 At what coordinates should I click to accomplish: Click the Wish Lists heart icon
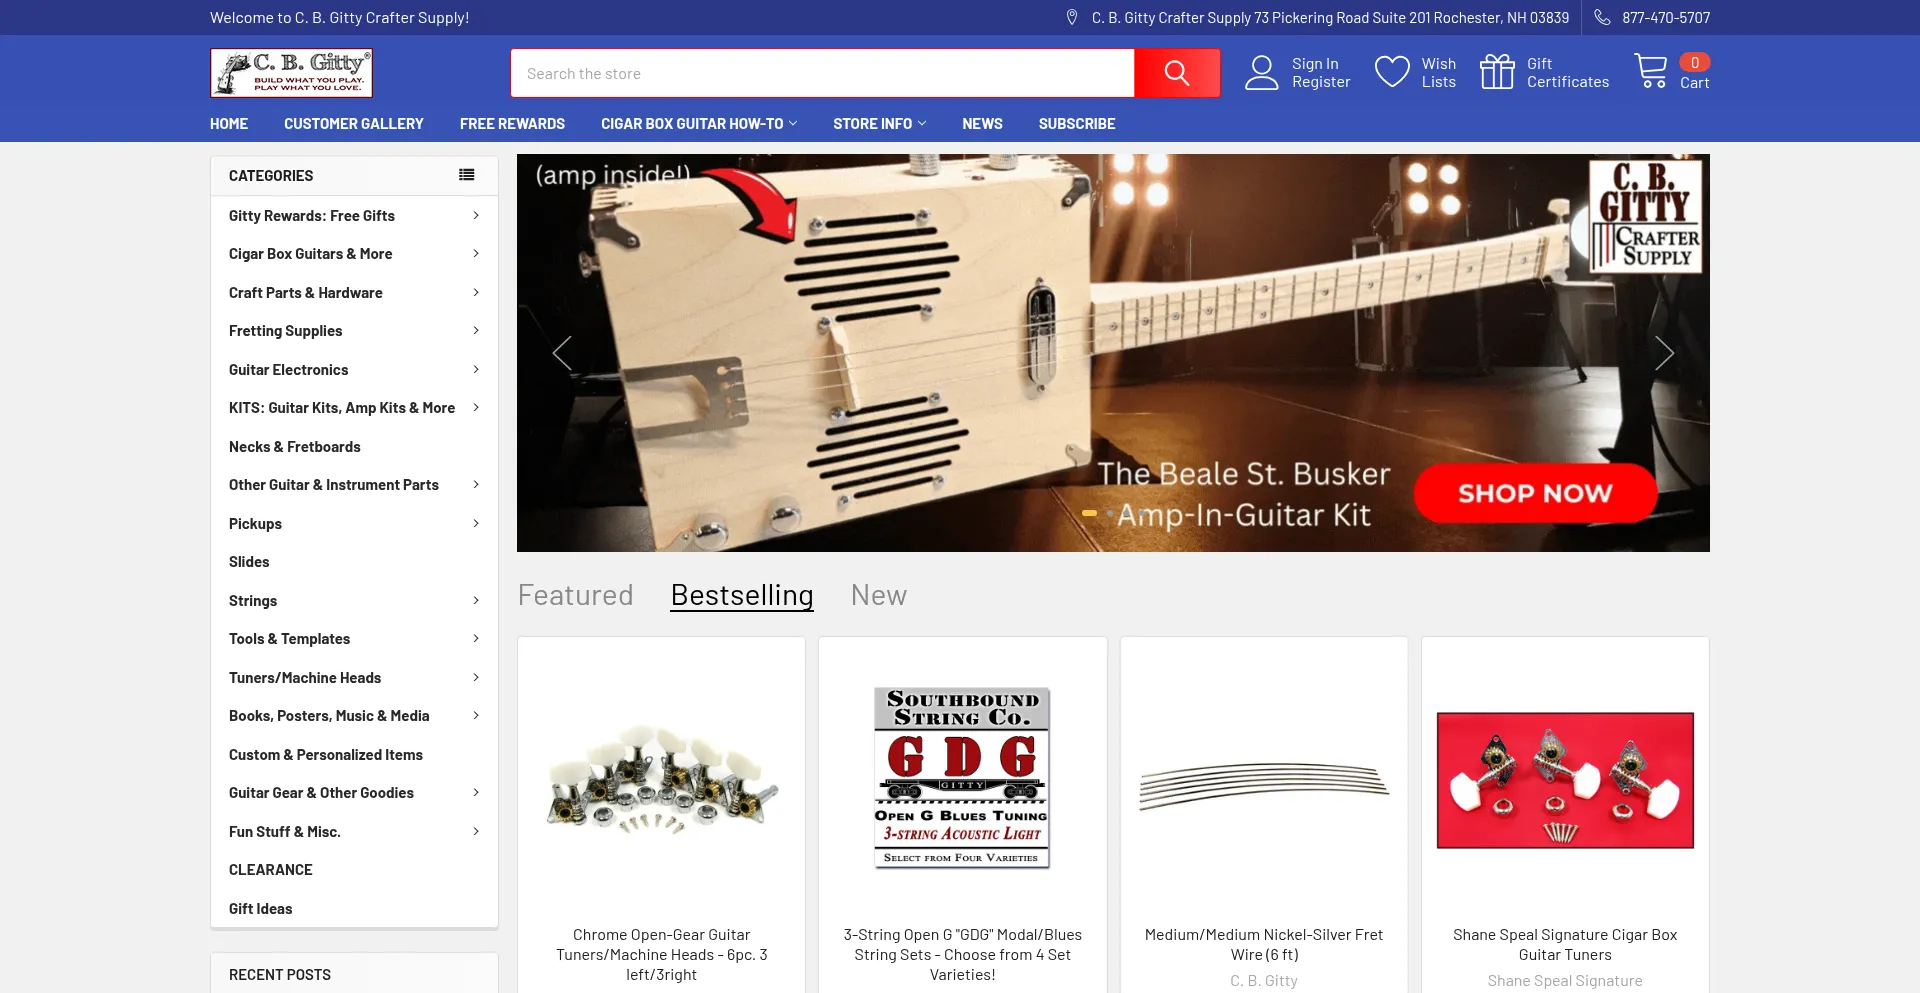click(1392, 72)
